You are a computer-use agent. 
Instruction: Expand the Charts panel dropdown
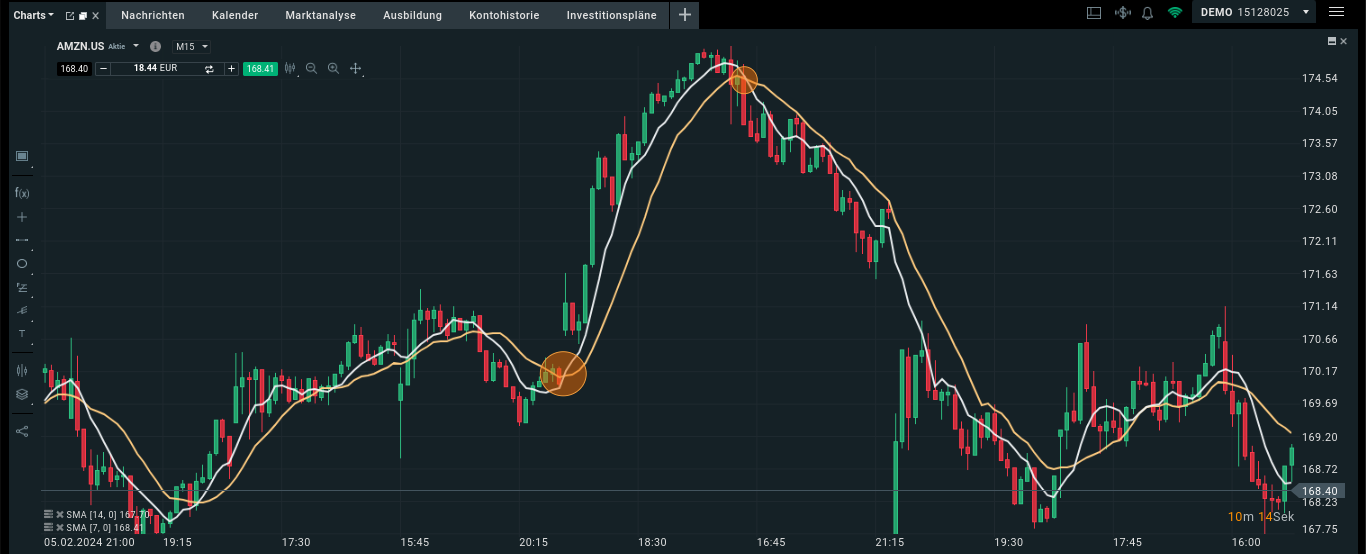[x=34, y=15]
